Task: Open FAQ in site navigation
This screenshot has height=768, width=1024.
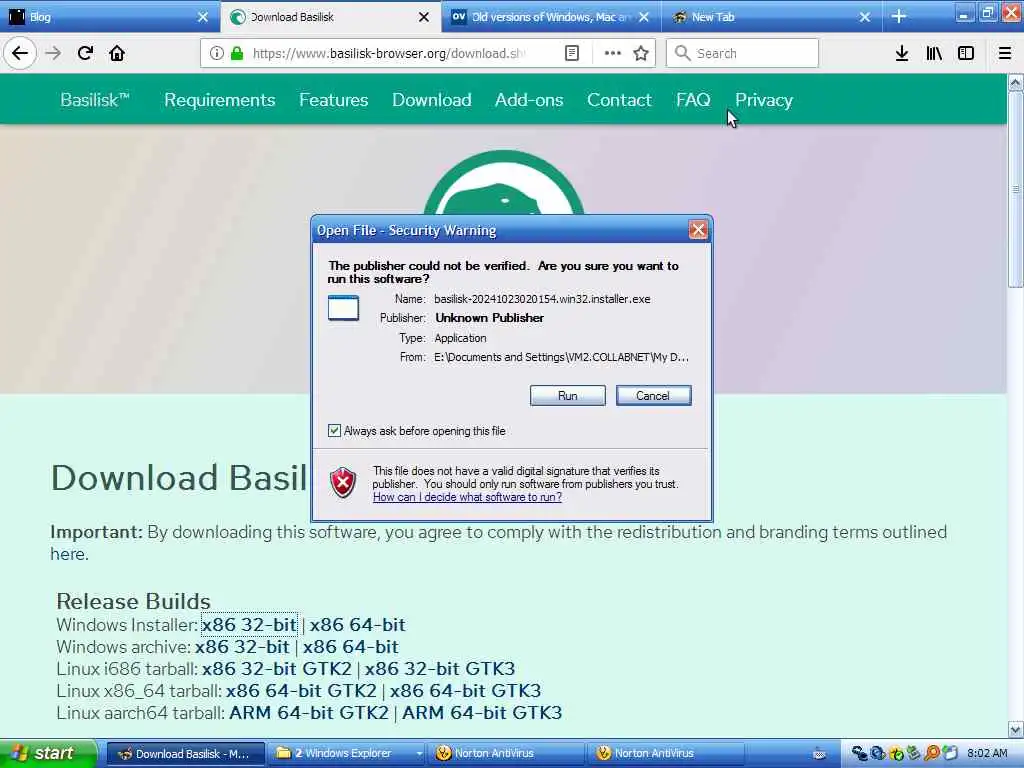Action: 693,100
